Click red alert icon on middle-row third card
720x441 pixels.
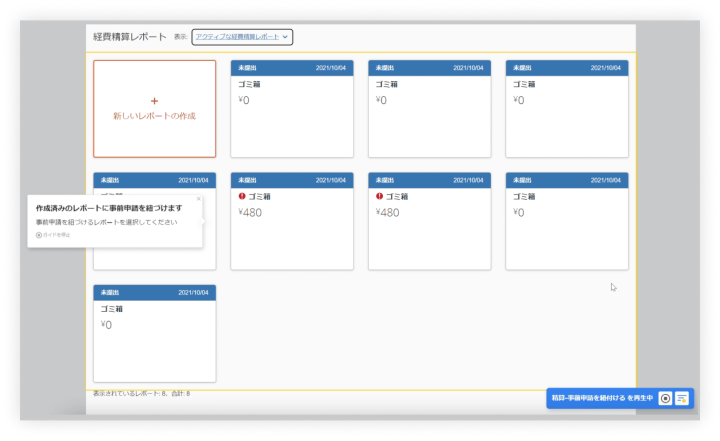pos(380,196)
